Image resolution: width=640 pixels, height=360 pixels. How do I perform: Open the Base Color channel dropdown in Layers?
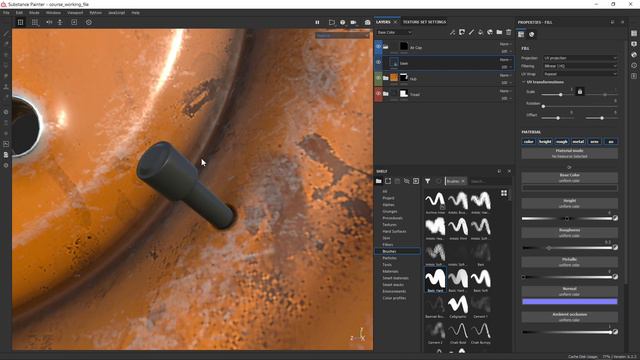coord(394,32)
